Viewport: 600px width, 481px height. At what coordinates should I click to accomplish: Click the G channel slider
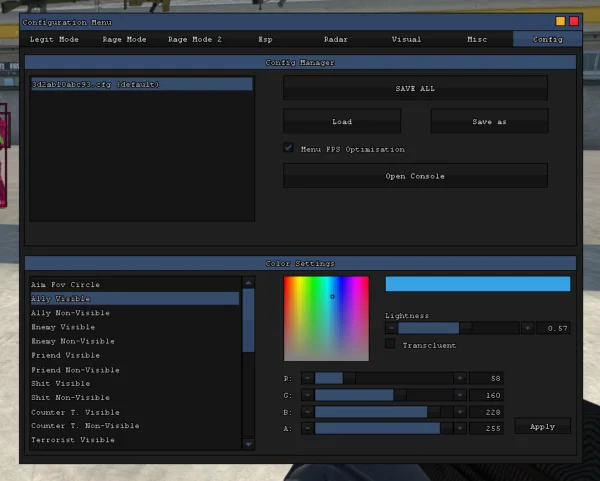384,395
